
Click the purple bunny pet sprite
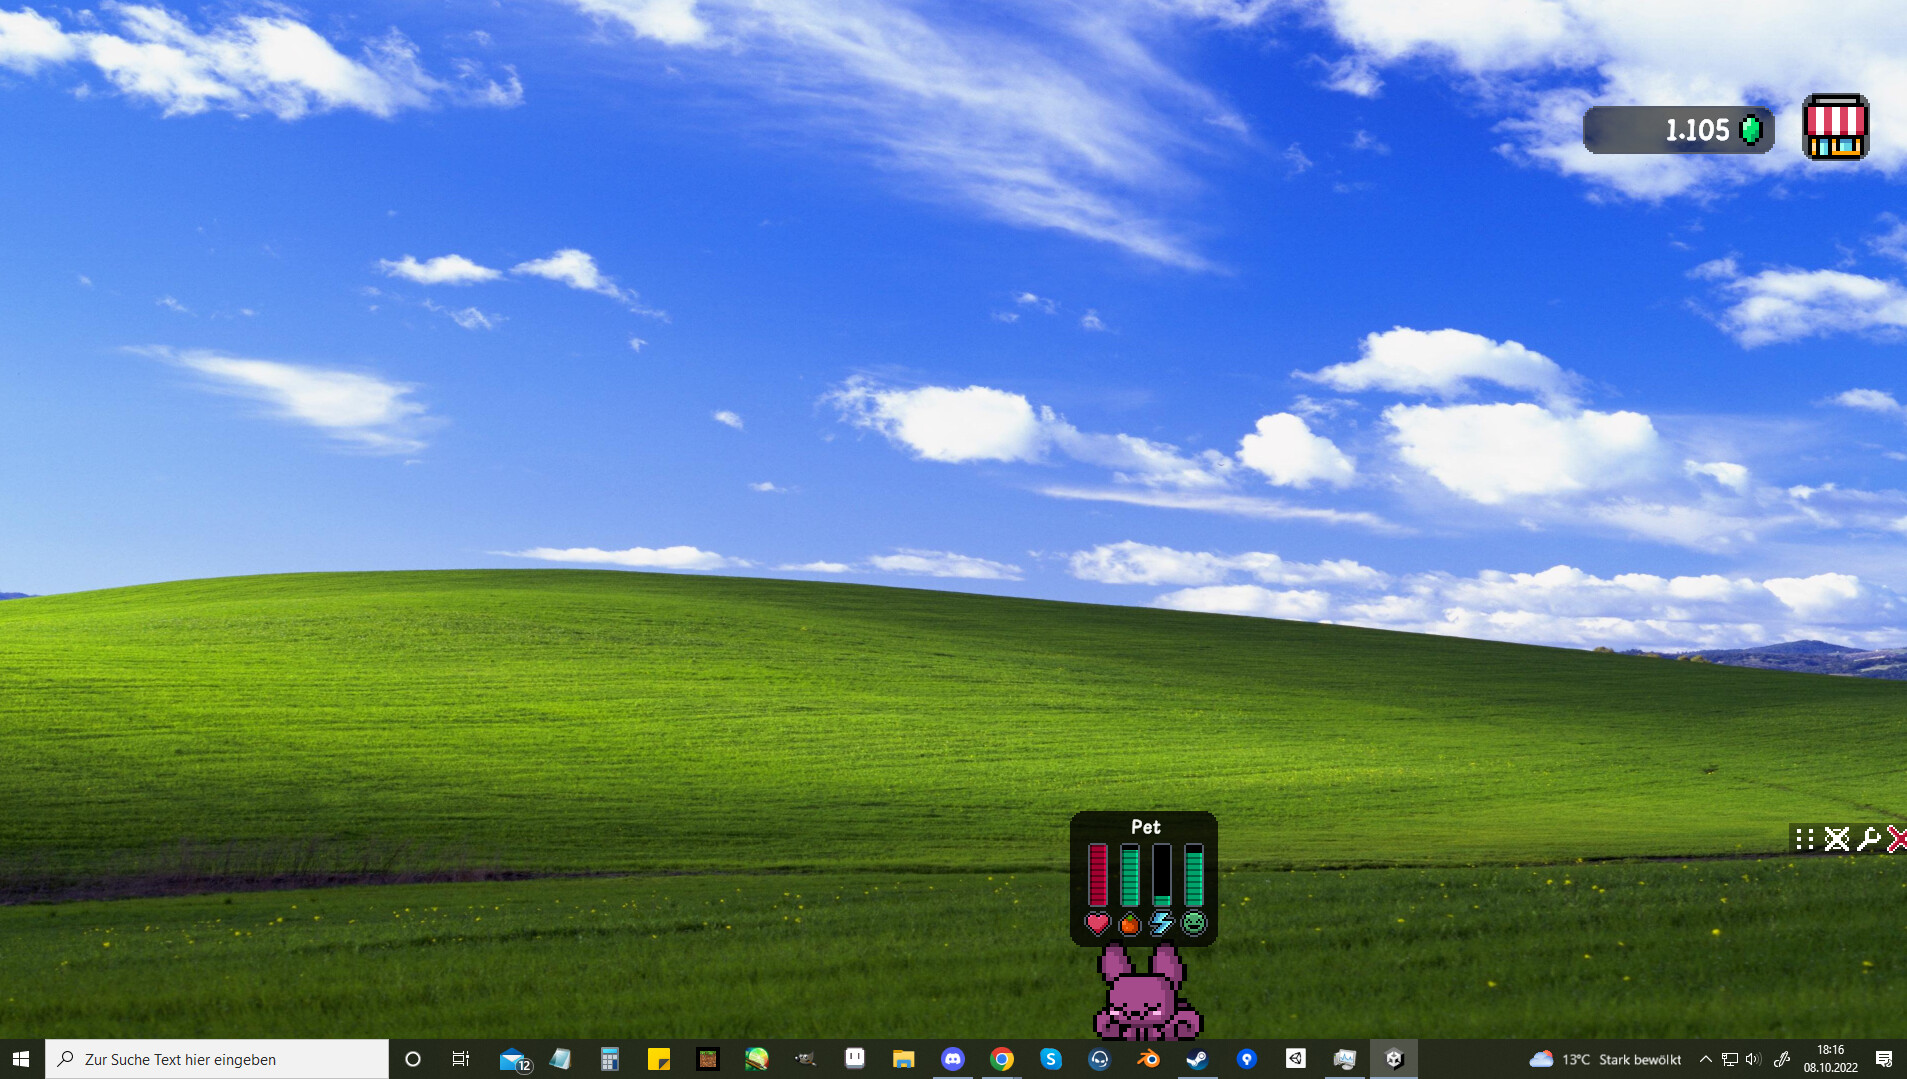[1146, 1000]
